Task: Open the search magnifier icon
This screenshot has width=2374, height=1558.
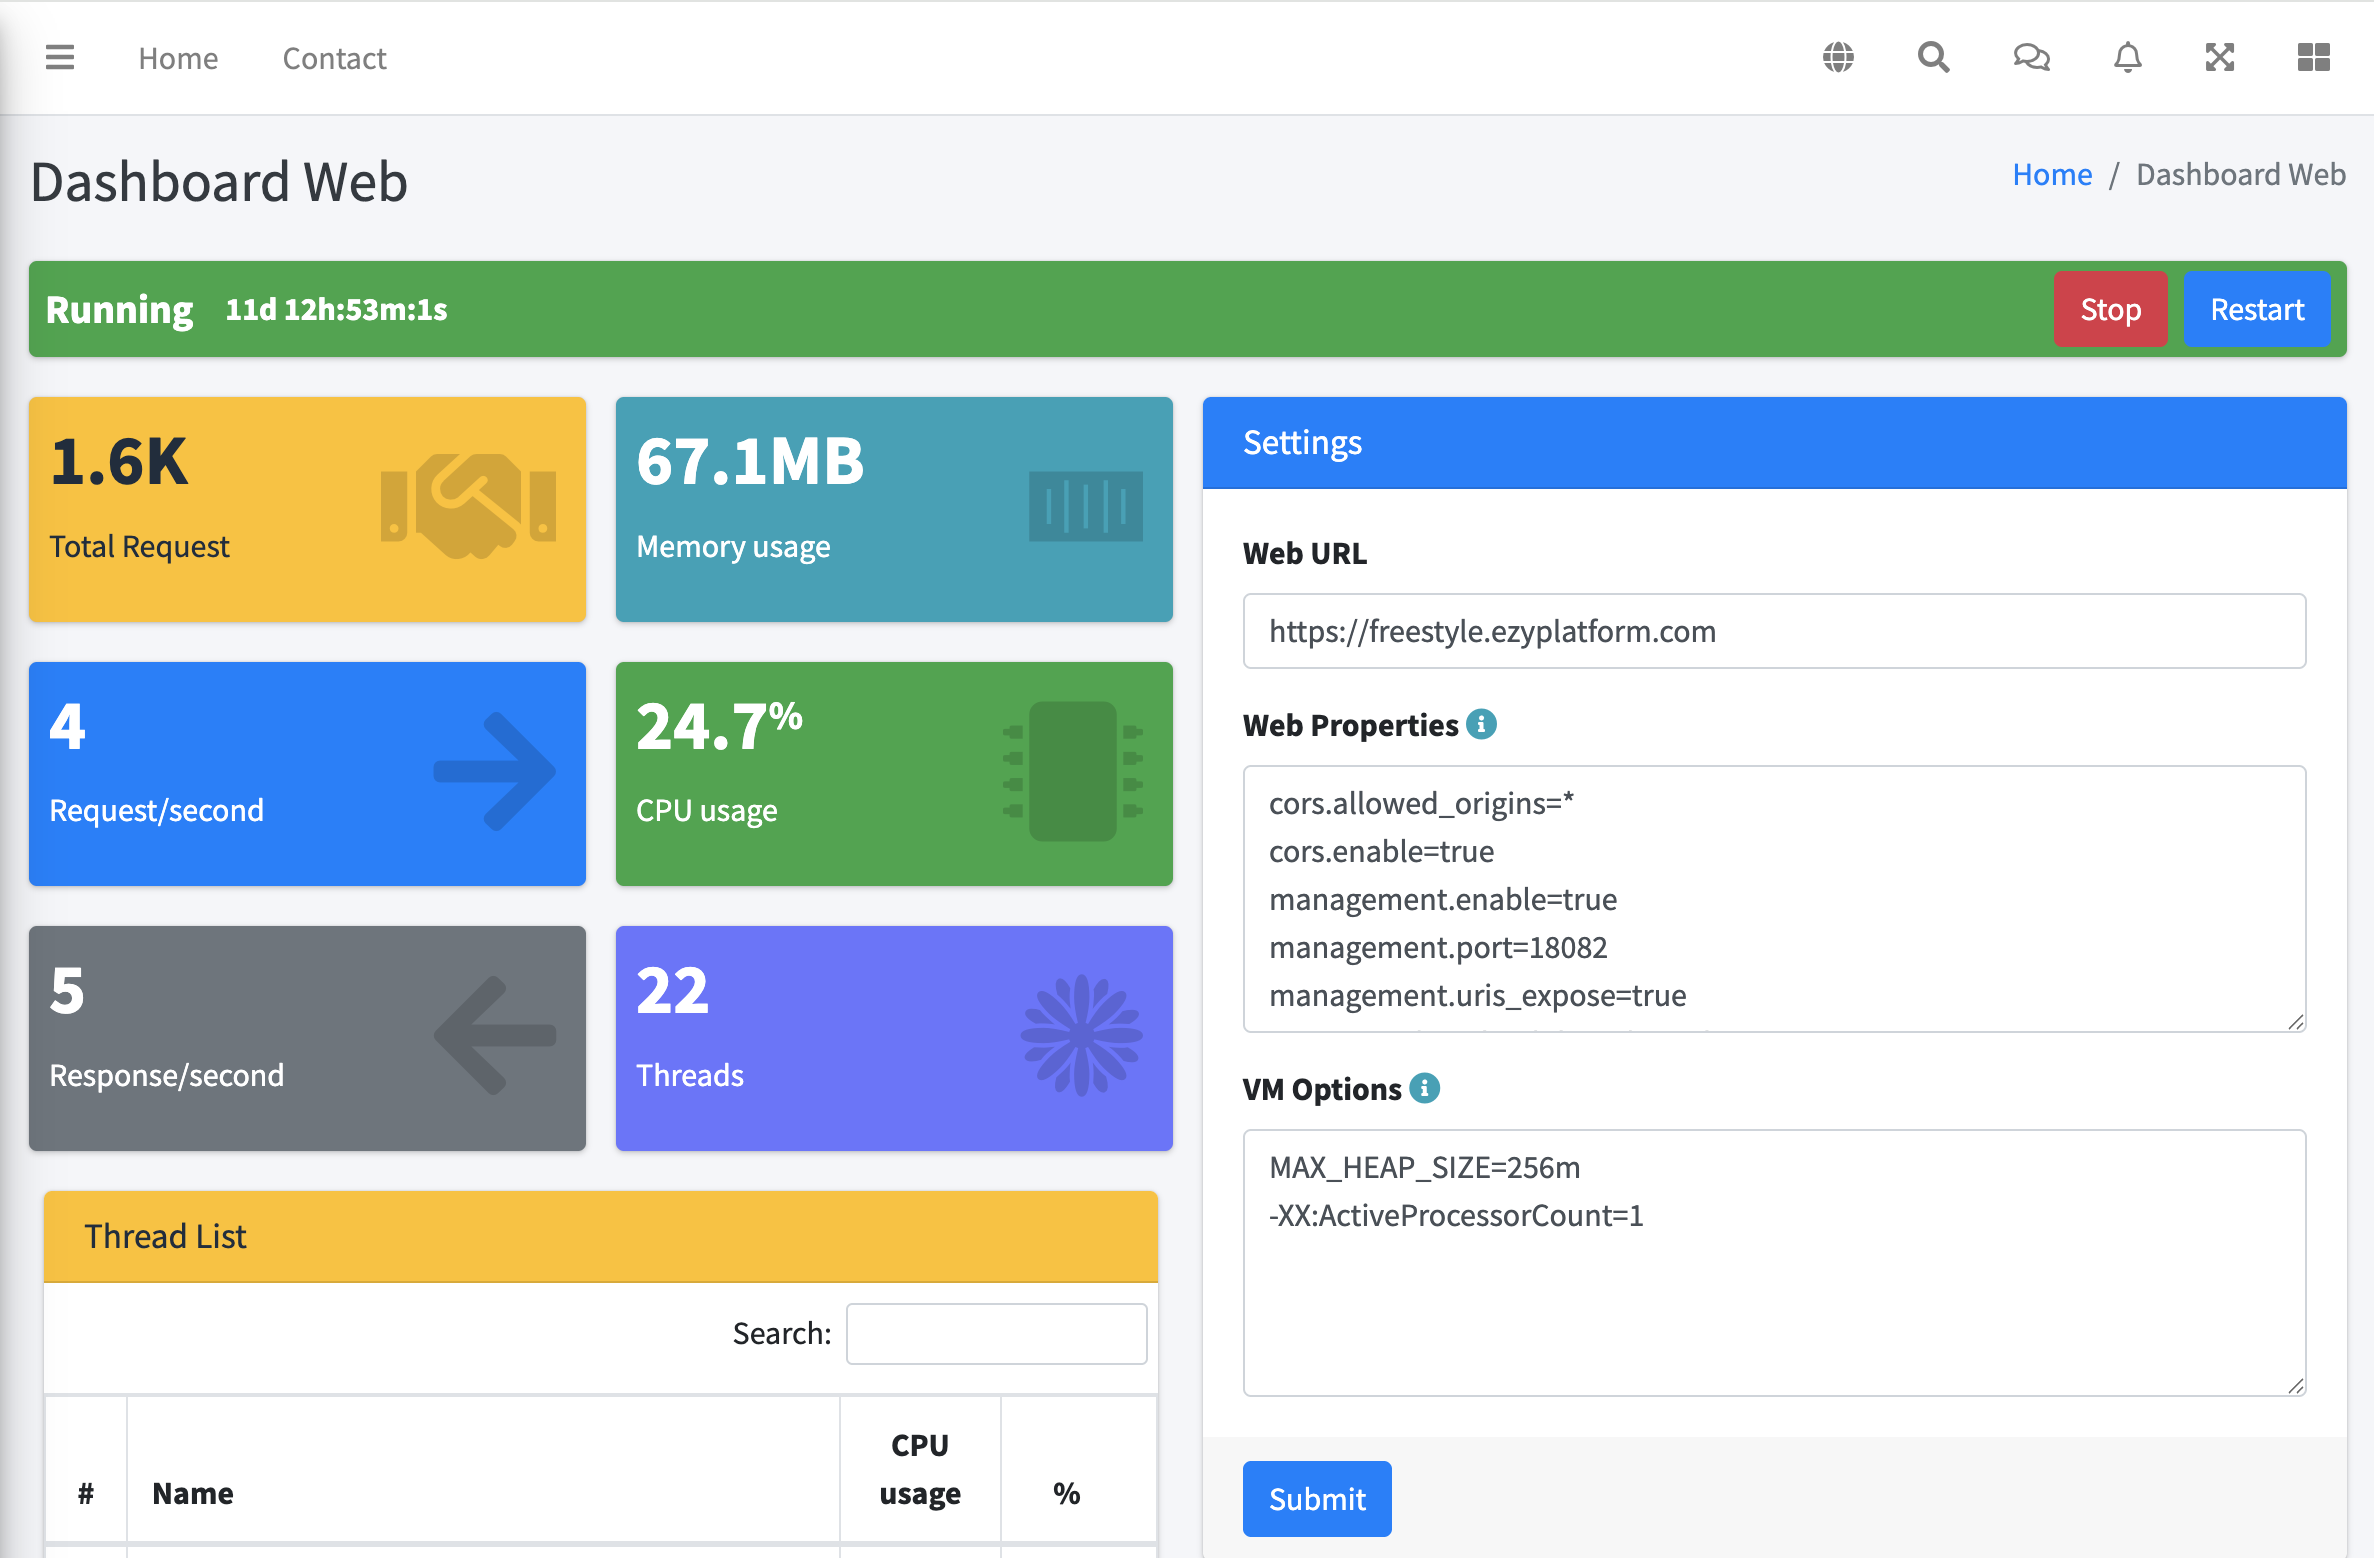Action: pos(1933,58)
